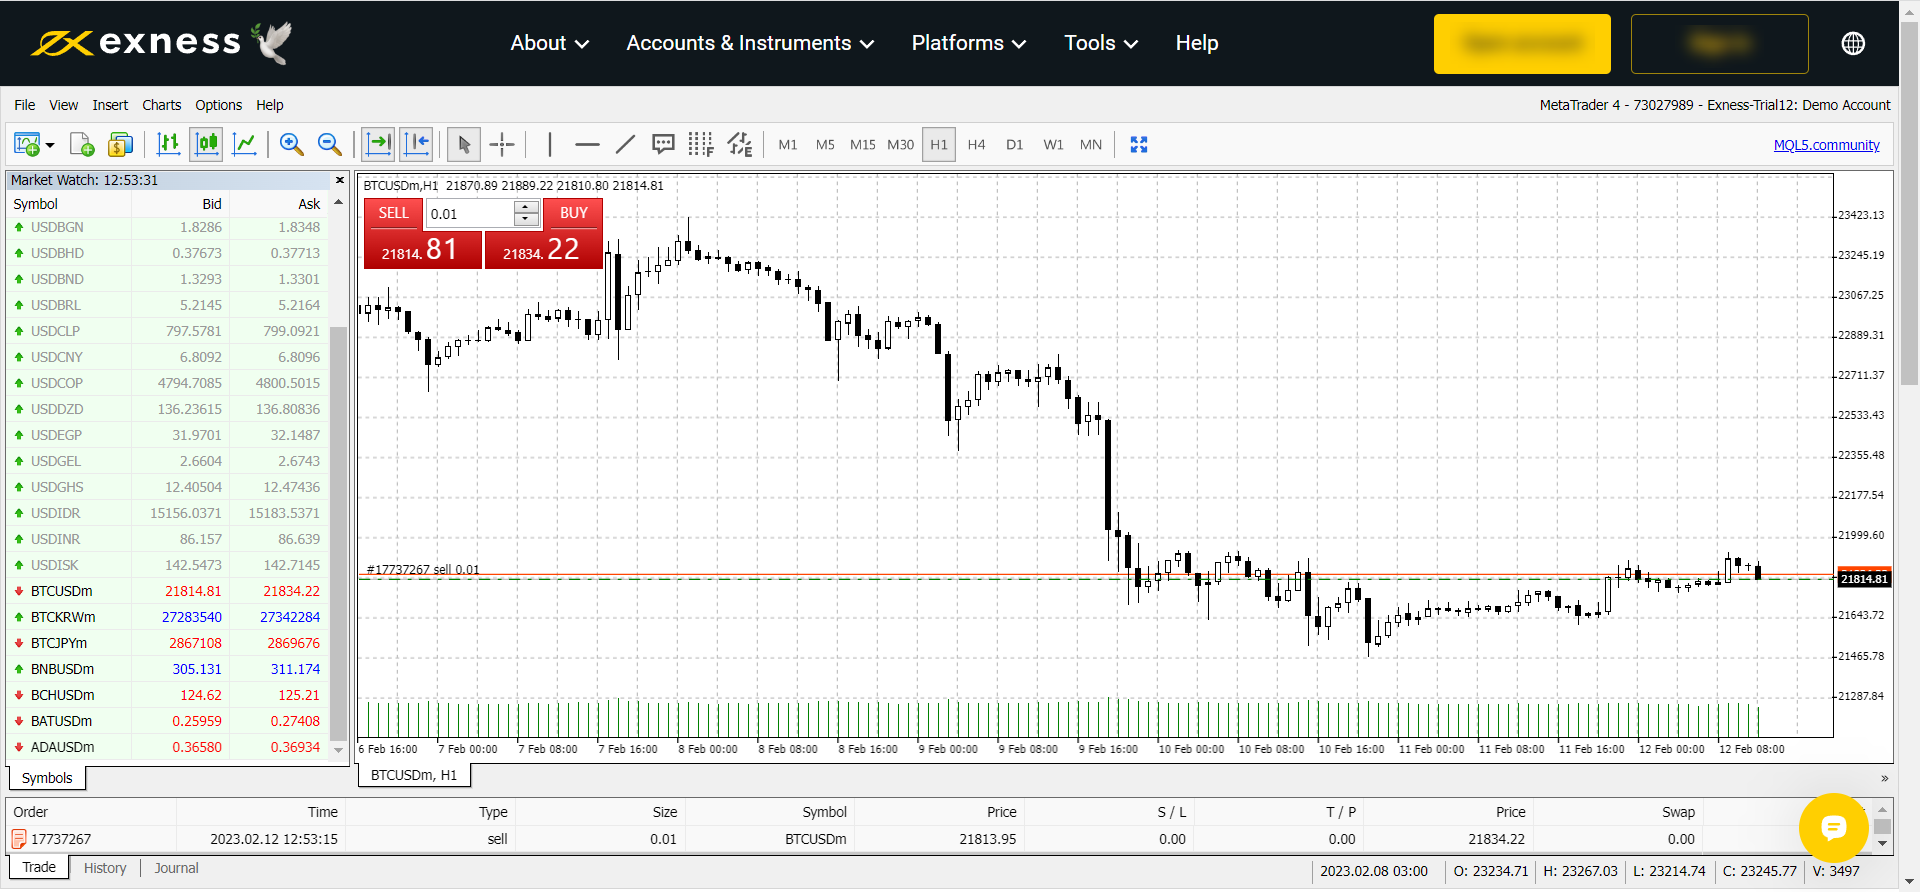Open the language globe selector
Viewport: 1920px width, 892px height.
pos(1853,43)
